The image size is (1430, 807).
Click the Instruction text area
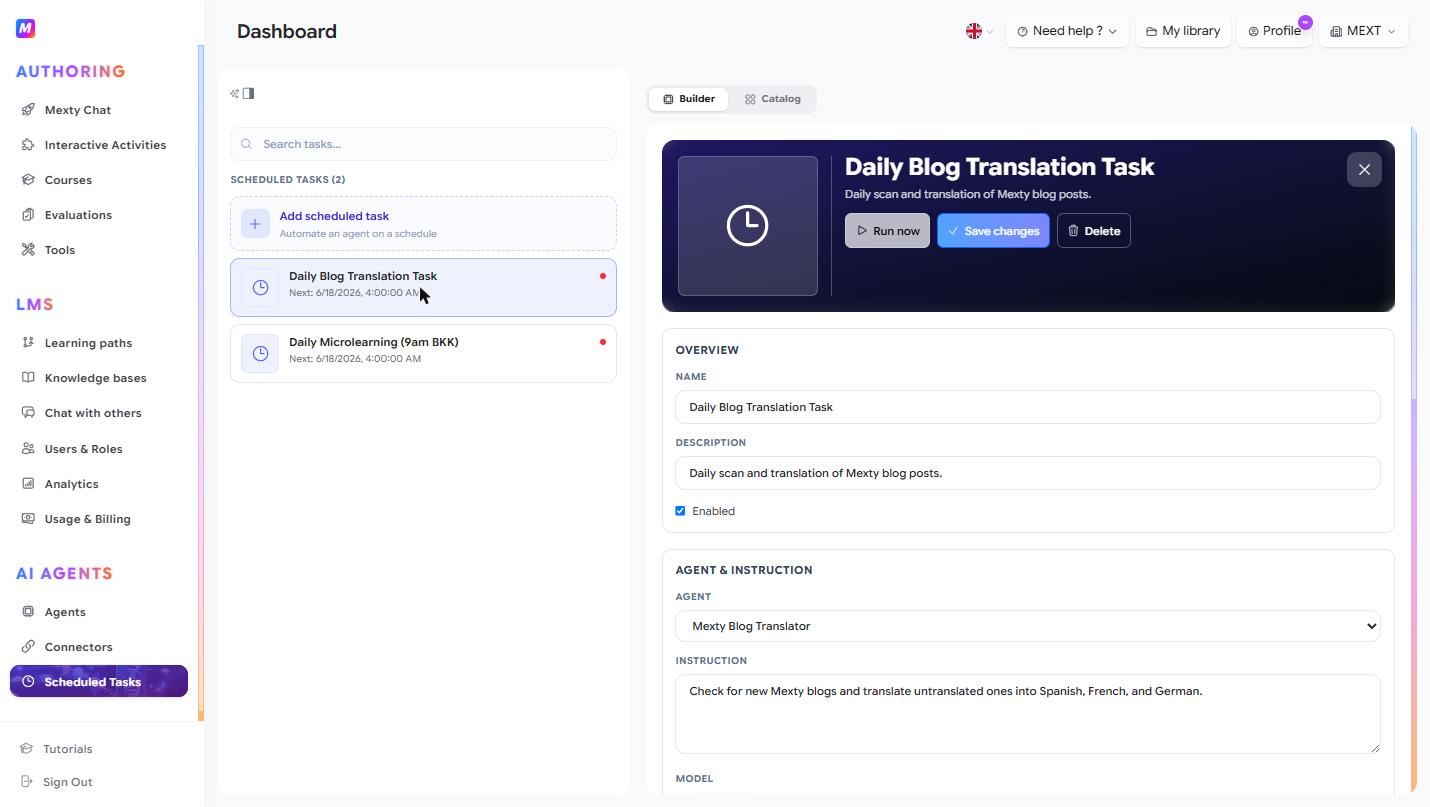pos(1028,714)
